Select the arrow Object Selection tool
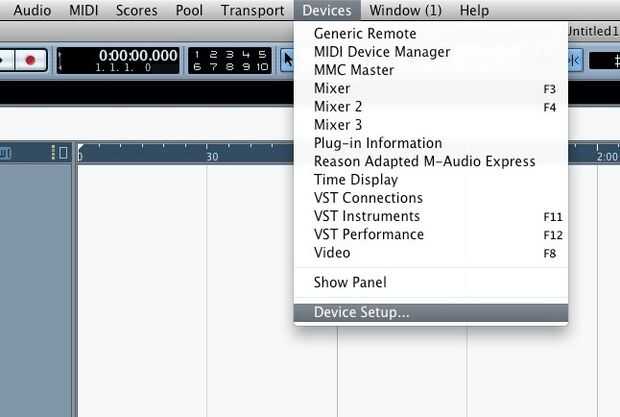The image size is (620, 417). click(x=287, y=60)
